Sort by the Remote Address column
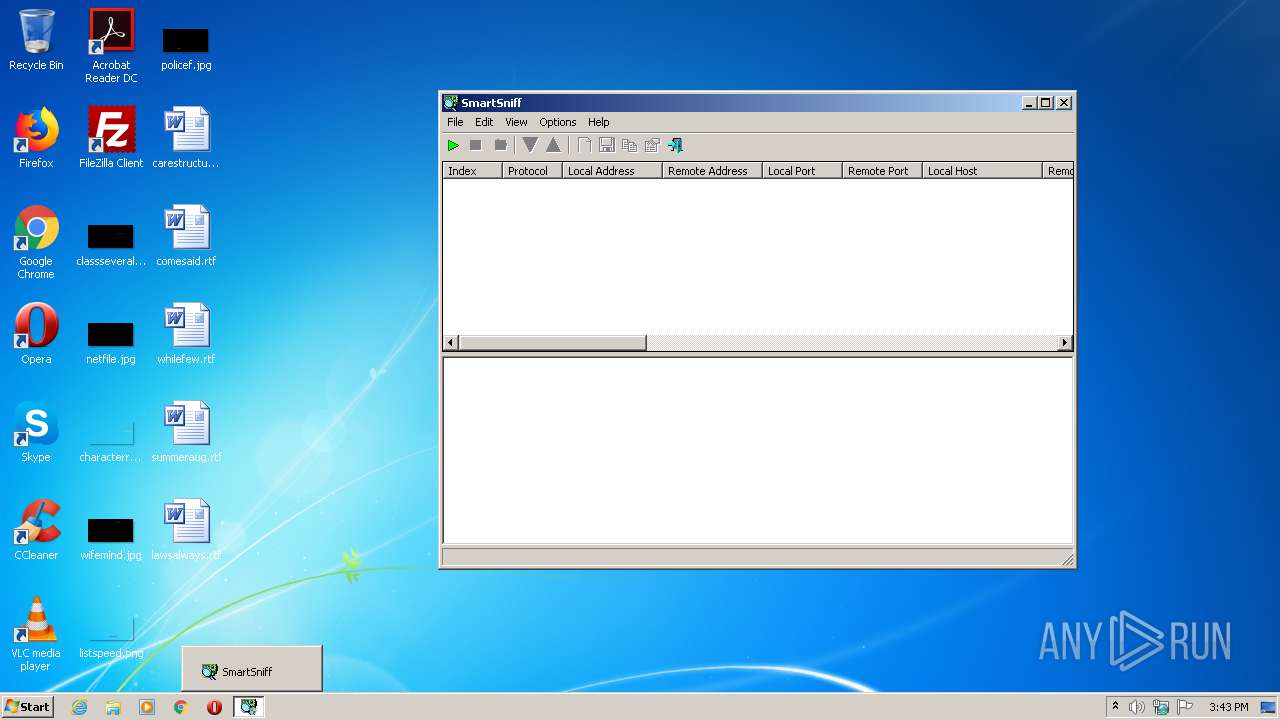This screenshot has width=1280, height=720. click(x=712, y=171)
